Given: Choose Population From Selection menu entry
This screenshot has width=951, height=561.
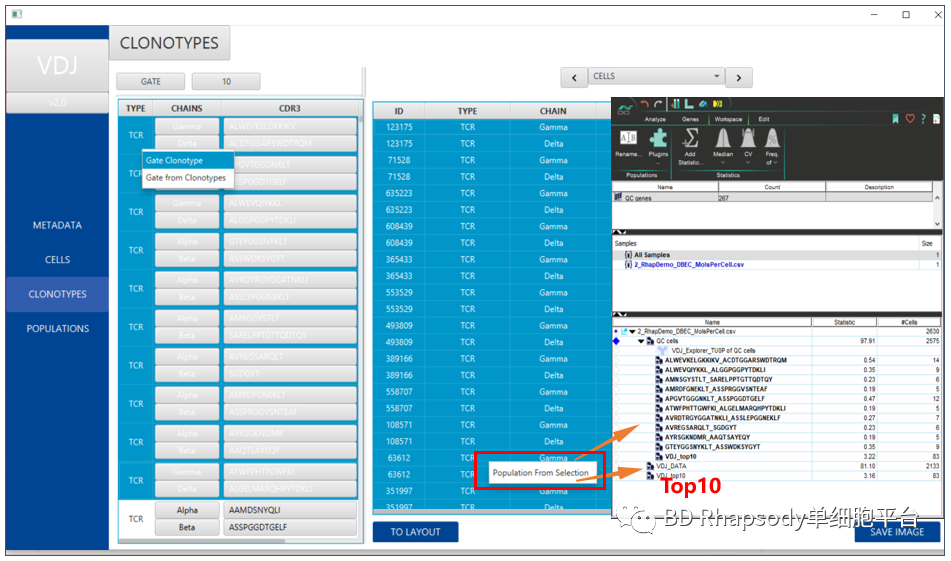Looking at the screenshot, I should pyautogui.click(x=540, y=472).
